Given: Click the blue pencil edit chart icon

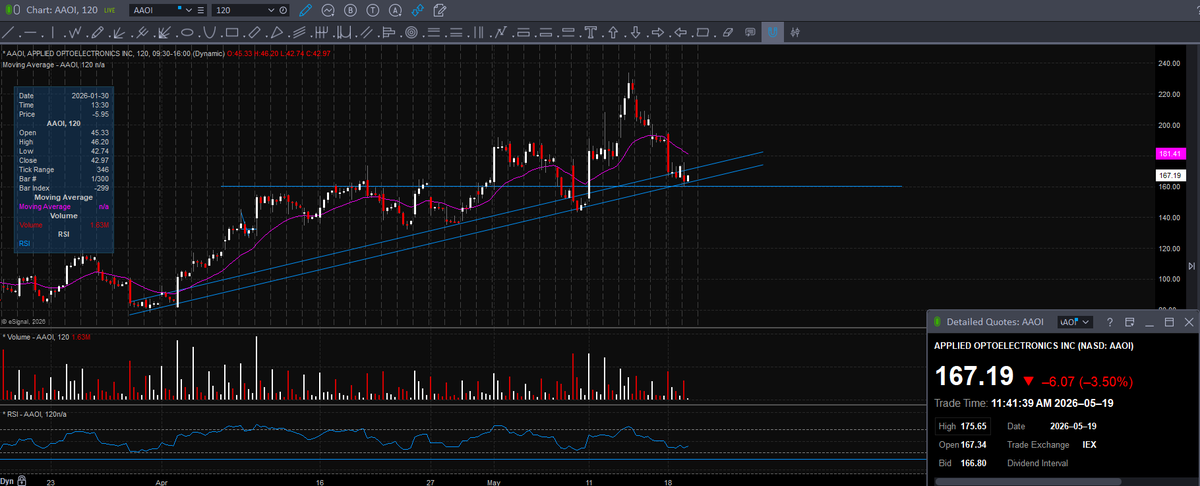Looking at the screenshot, I should [x=305, y=10].
